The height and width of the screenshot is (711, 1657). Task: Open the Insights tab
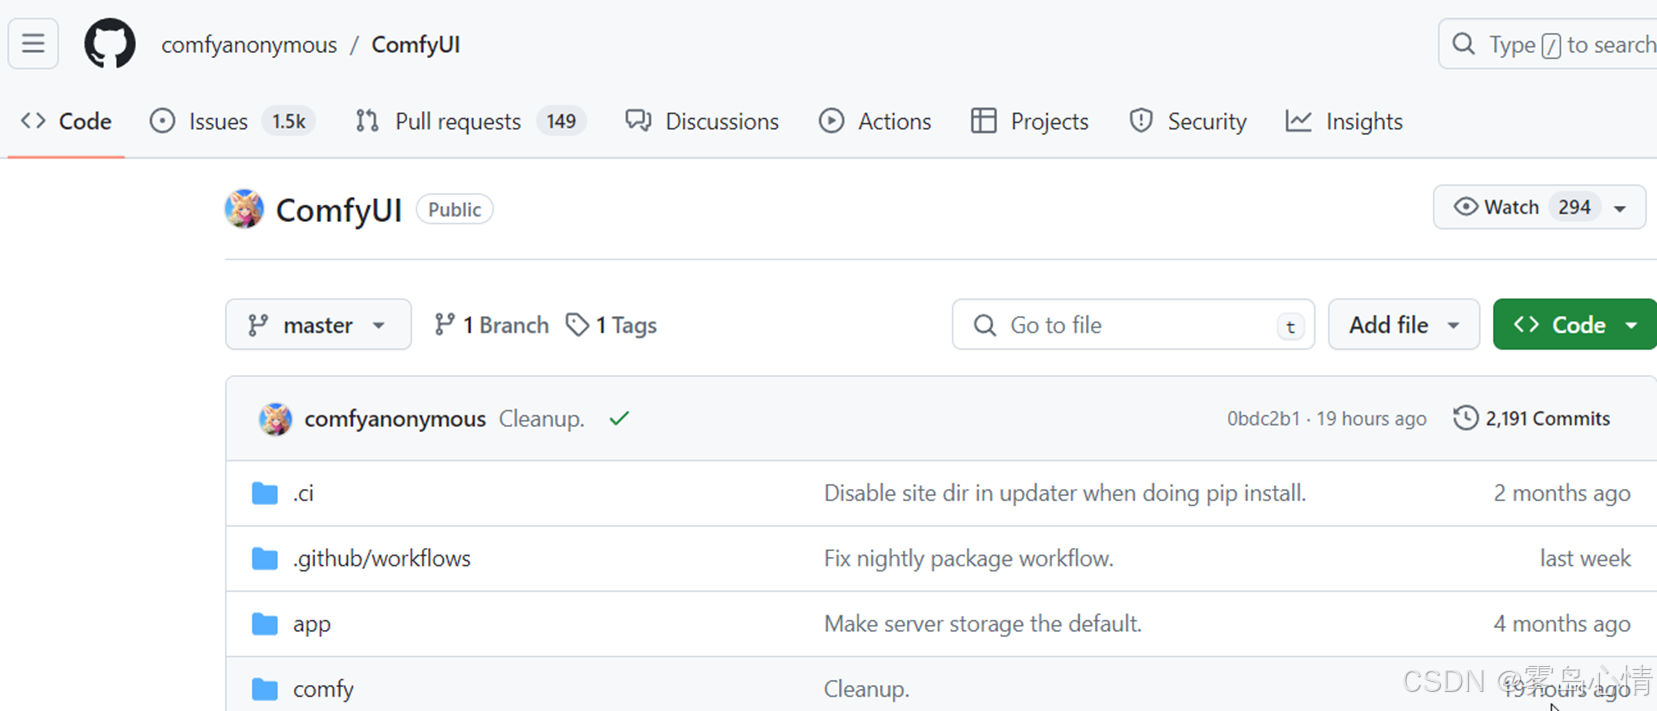coord(1344,121)
